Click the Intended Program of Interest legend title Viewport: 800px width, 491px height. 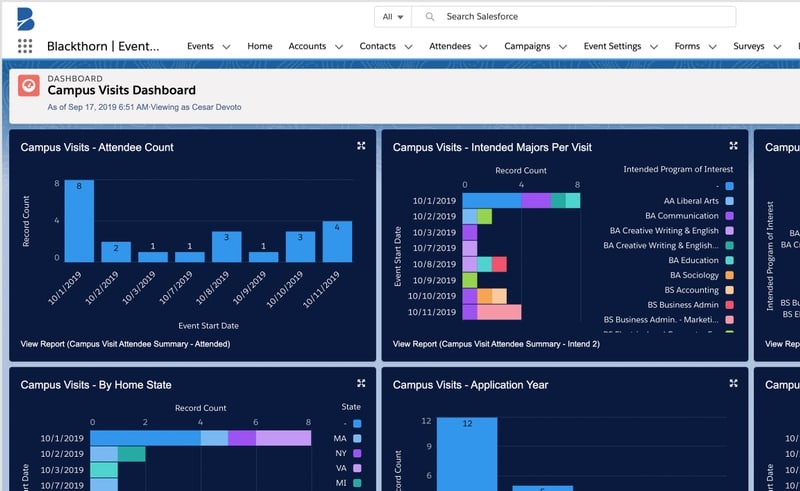(678, 169)
